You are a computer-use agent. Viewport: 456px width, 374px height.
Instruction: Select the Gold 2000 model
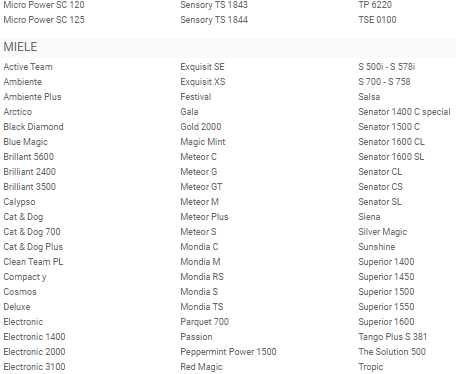point(201,127)
